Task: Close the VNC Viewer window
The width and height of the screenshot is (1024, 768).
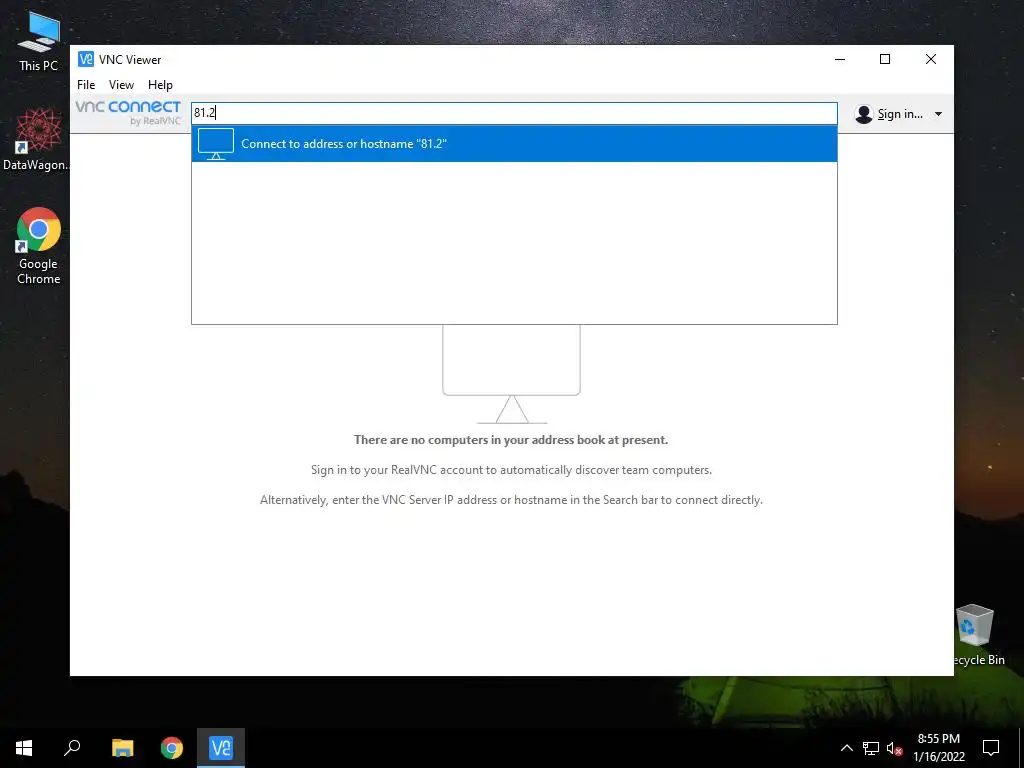Action: pyautogui.click(x=931, y=59)
